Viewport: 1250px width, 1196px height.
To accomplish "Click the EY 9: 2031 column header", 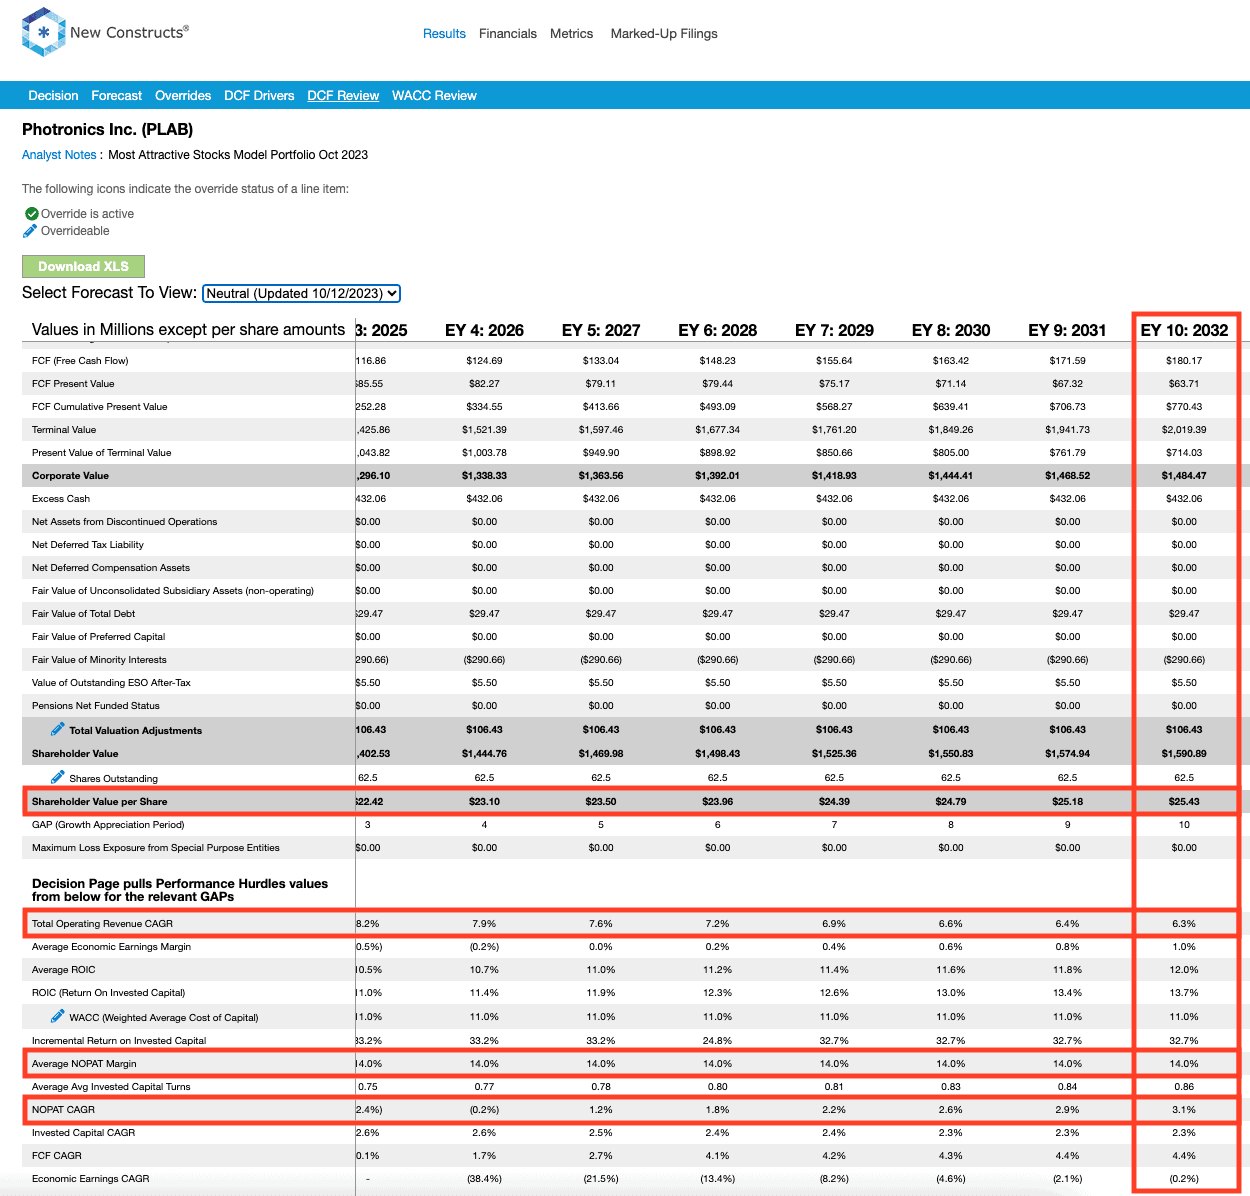I will tap(1067, 330).
